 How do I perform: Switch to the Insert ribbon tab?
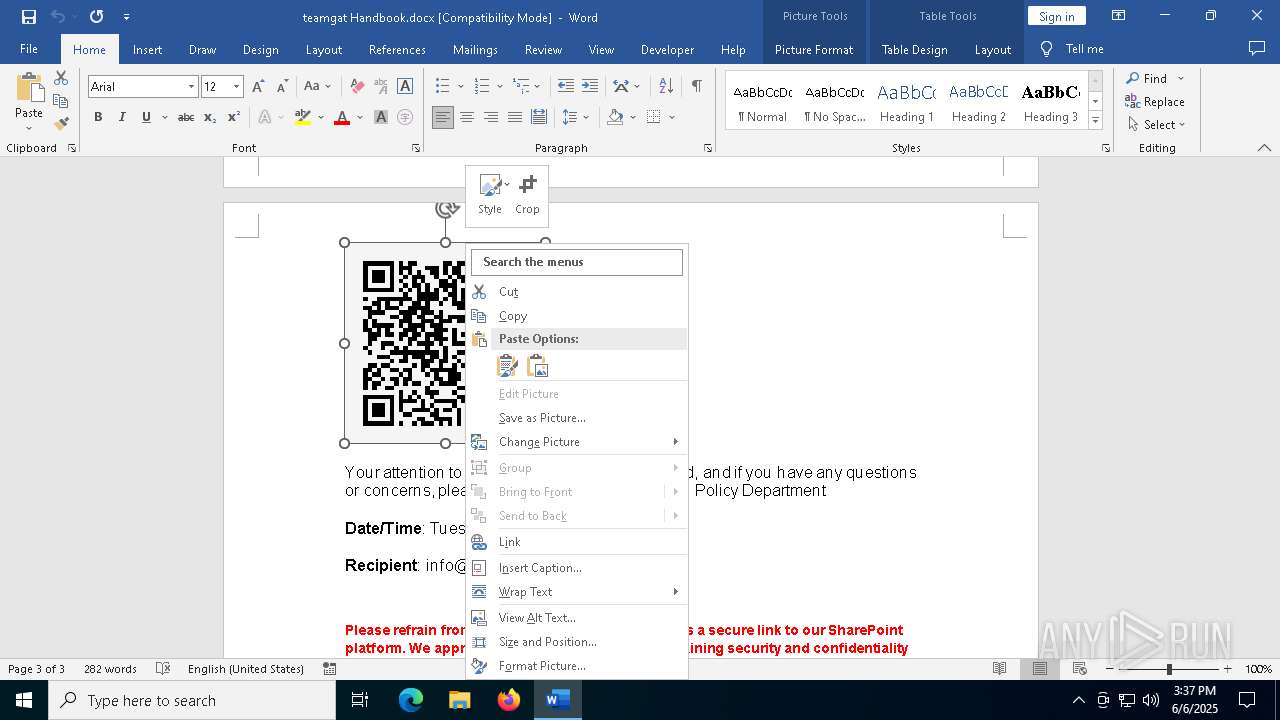coord(147,49)
